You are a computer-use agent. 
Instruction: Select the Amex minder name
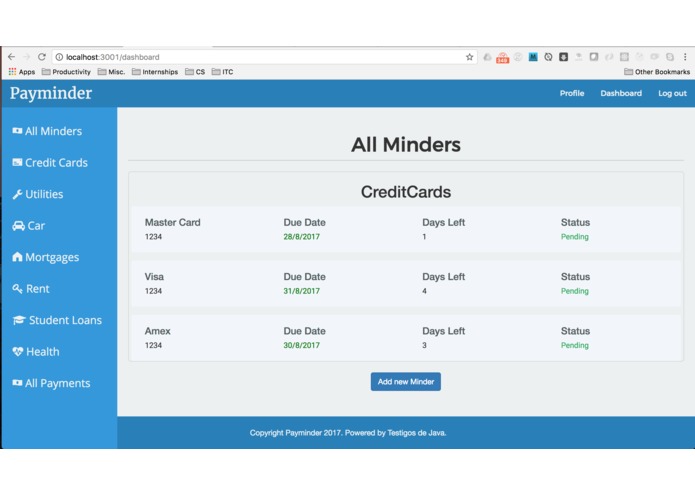[157, 331]
